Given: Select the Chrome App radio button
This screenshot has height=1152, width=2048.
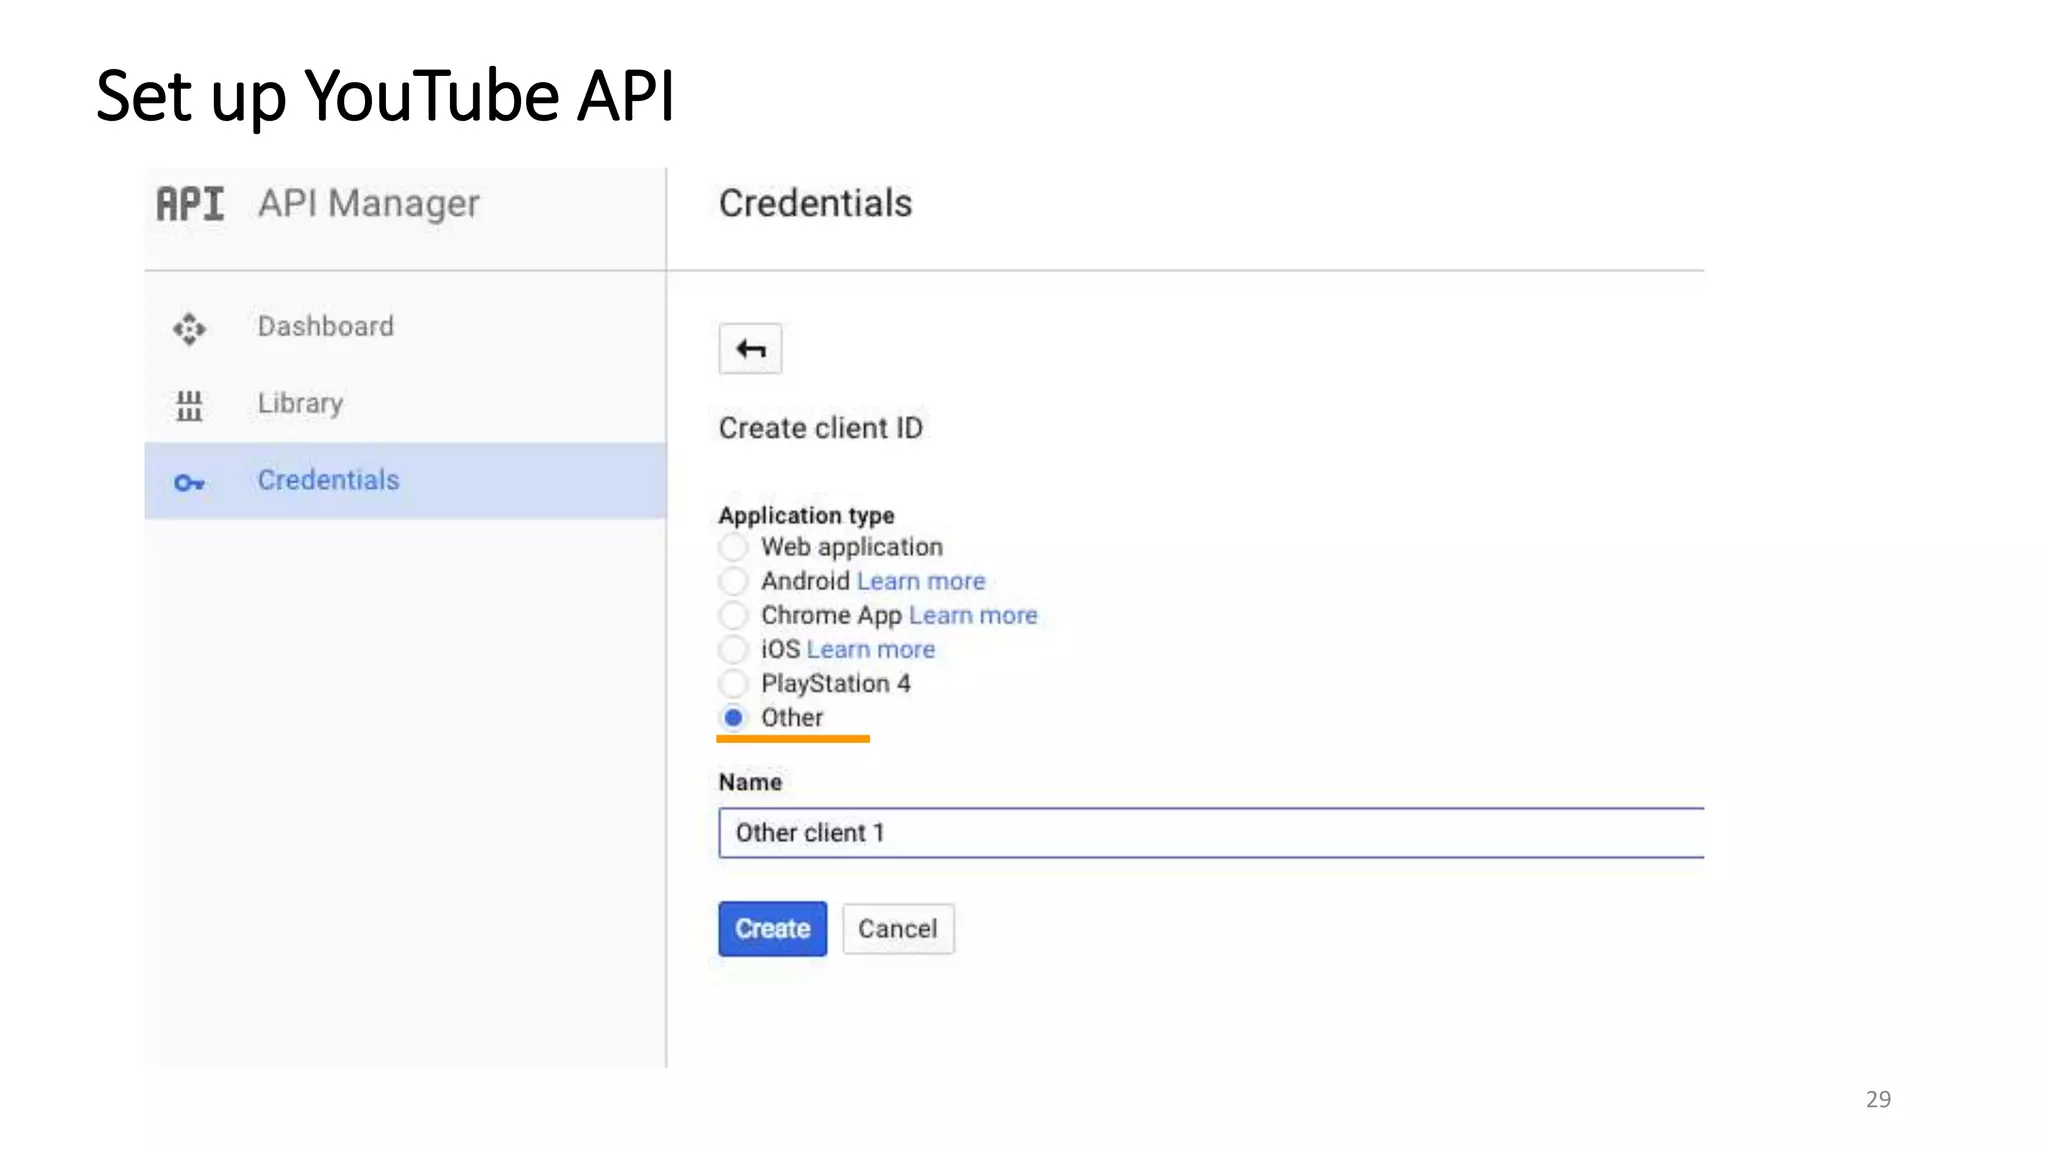Looking at the screenshot, I should (x=733, y=615).
